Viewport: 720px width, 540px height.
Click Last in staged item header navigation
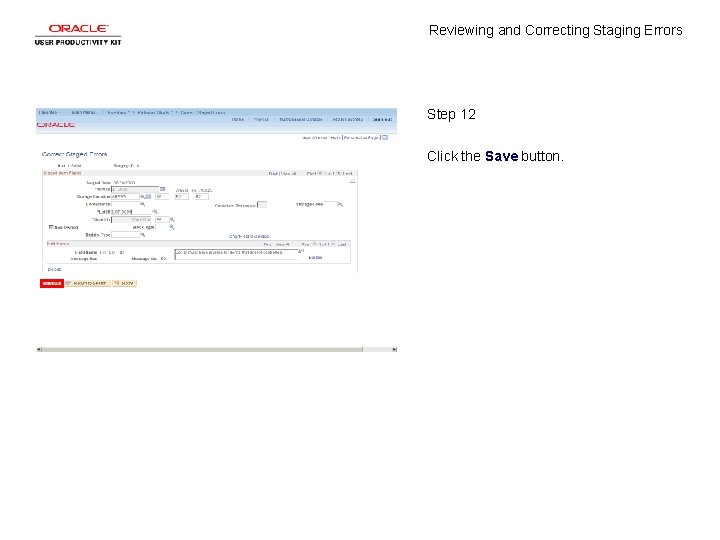tap(348, 174)
